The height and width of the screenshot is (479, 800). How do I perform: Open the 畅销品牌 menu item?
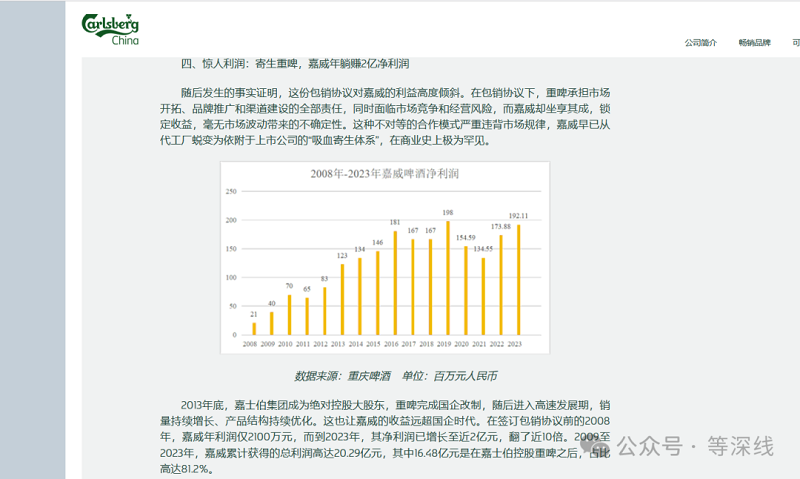click(755, 43)
